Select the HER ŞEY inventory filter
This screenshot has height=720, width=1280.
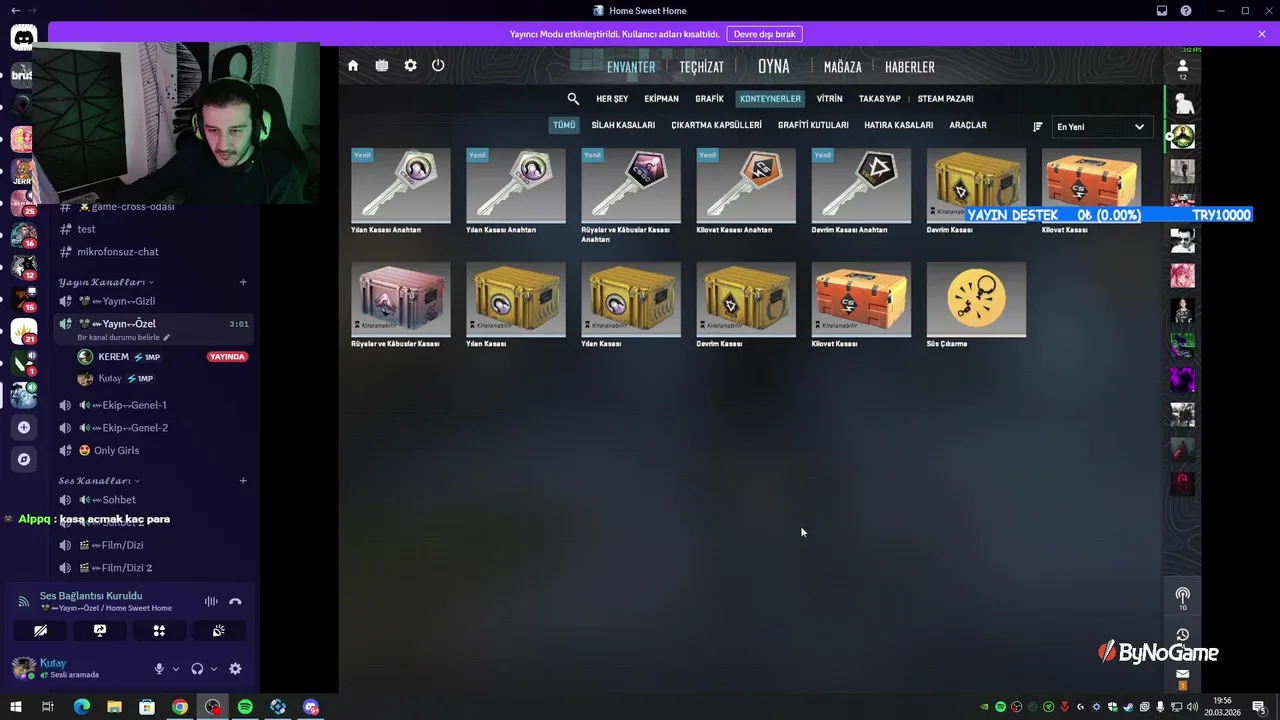(x=612, y=99)
